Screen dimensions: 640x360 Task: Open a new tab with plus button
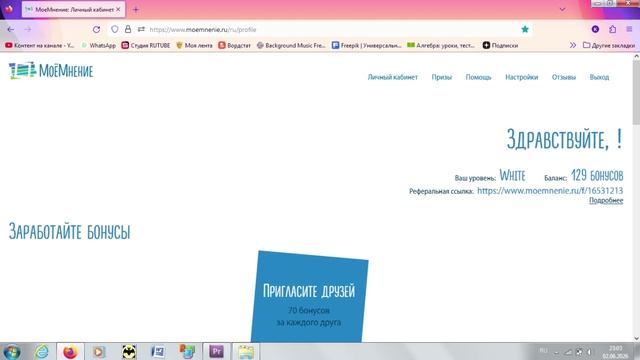click(136, 9)
